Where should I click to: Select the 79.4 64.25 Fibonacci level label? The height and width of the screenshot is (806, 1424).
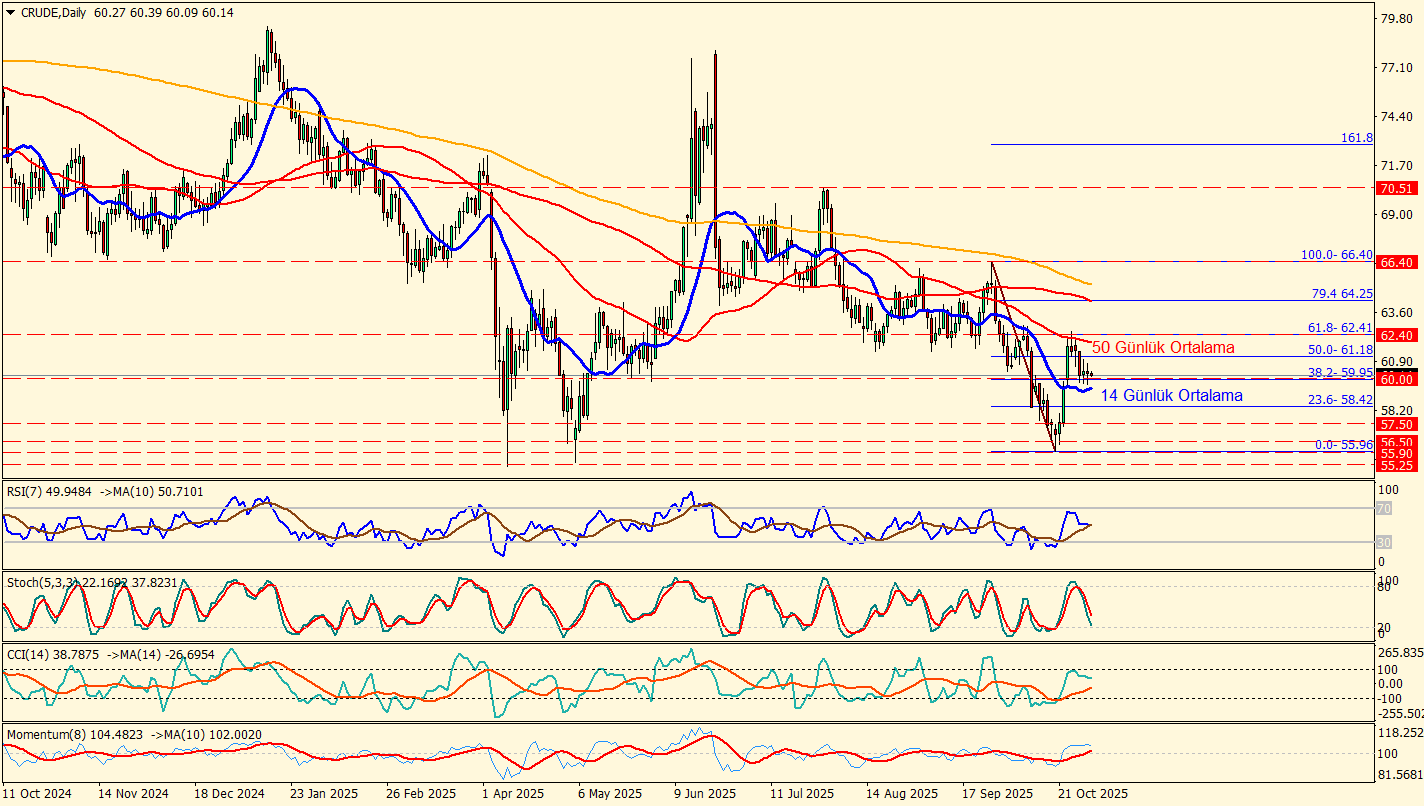1341,294
